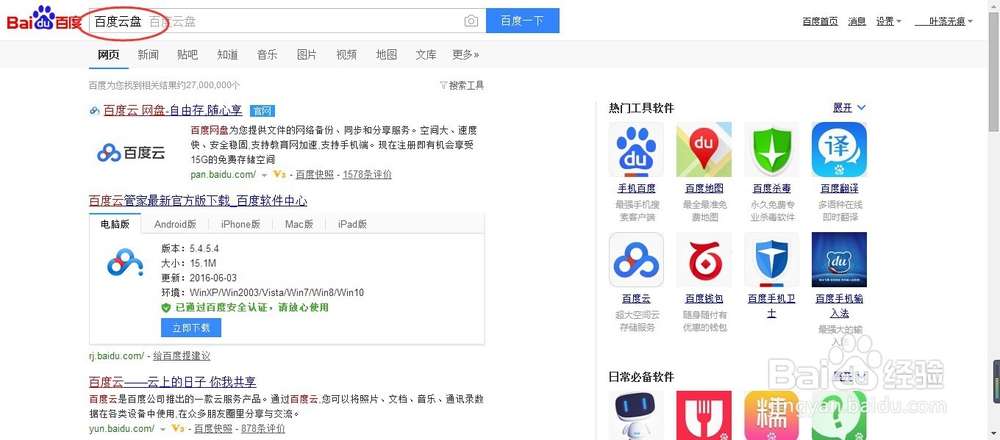Click into the search input field

(x=287, y=20)
